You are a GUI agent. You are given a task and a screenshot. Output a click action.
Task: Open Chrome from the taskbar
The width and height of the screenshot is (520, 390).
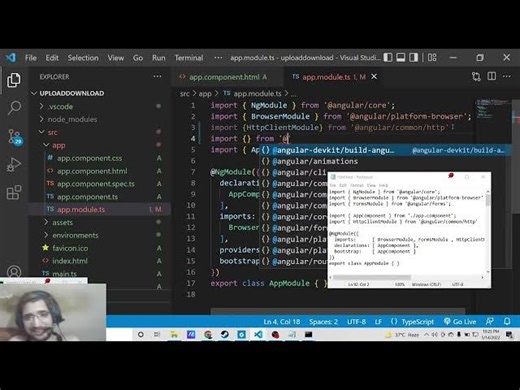[x=208, y=334]
